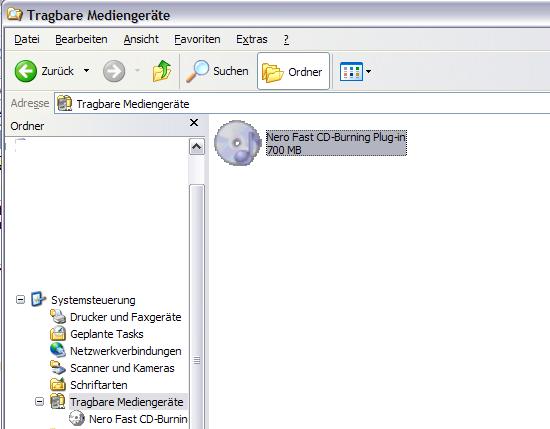Open Suchen search magnifier button

pos(216,71)
